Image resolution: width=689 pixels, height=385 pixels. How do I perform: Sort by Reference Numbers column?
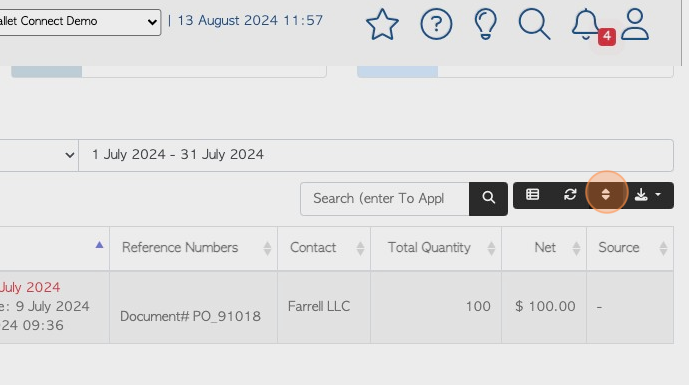(193, 248)
